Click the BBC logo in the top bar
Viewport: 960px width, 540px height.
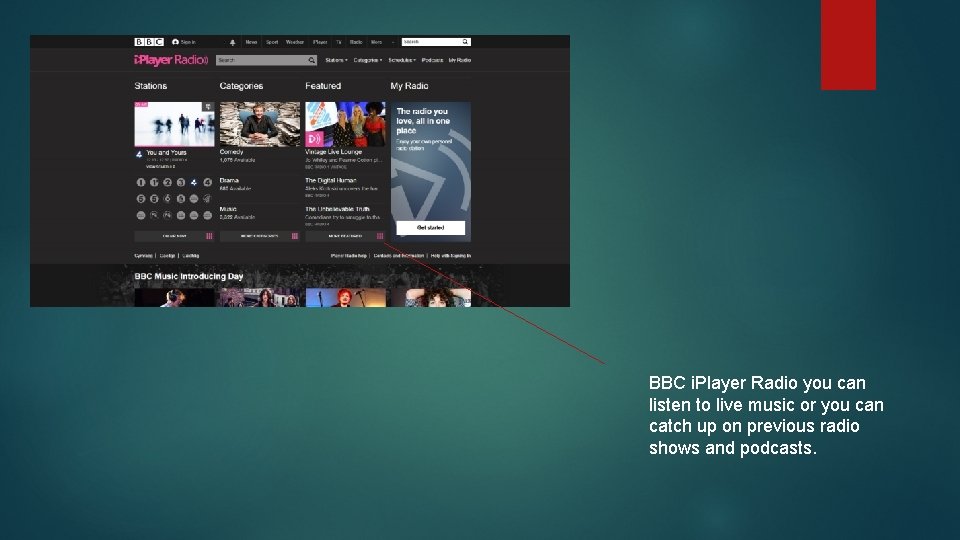(x=149, y=42)
